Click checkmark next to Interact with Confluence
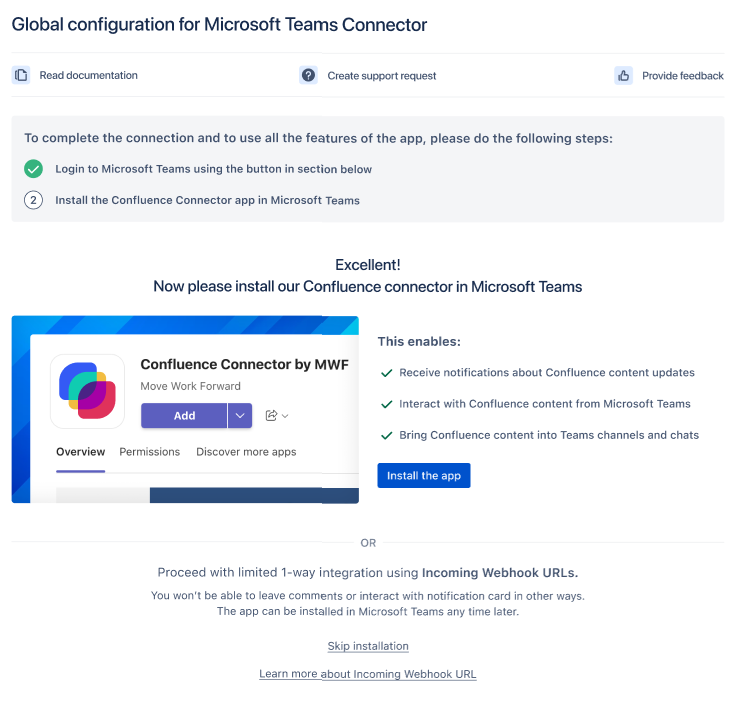Screen dimensions: 737x702 coord(386,404)
